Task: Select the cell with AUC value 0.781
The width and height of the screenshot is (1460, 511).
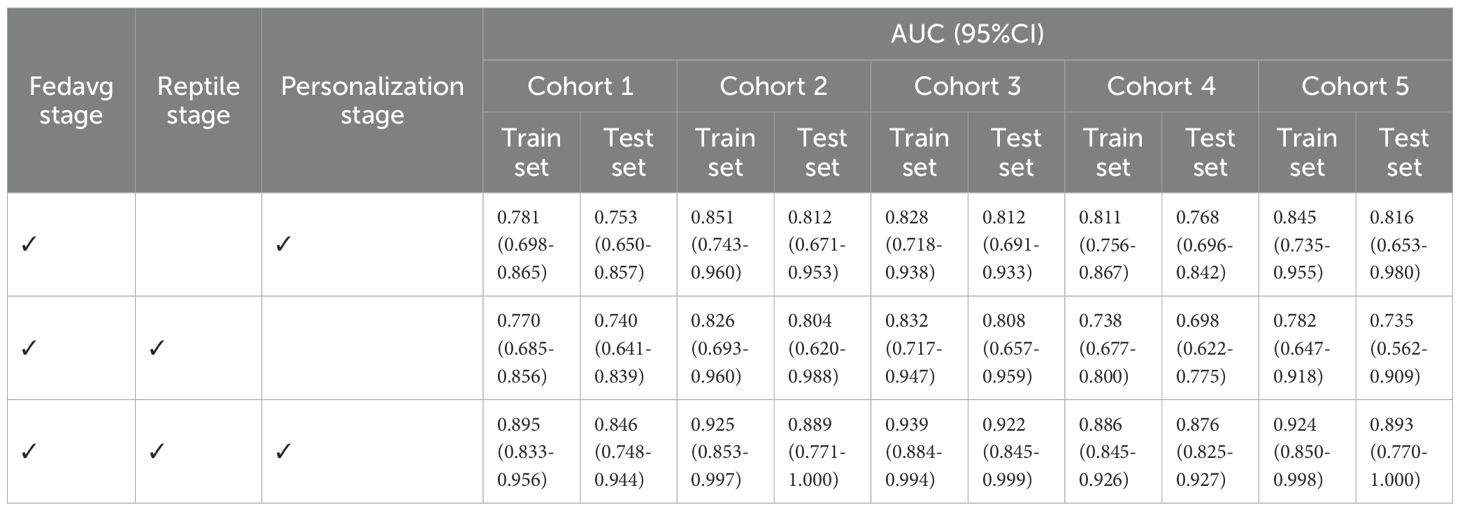Action: (531, 244)
